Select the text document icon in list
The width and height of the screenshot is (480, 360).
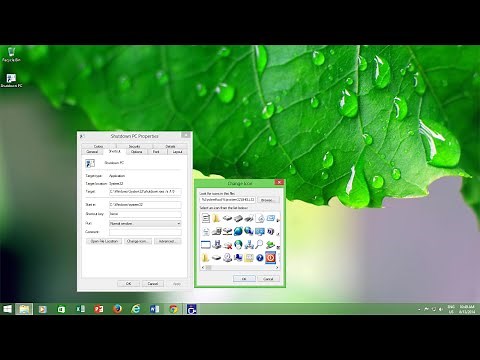206,218
